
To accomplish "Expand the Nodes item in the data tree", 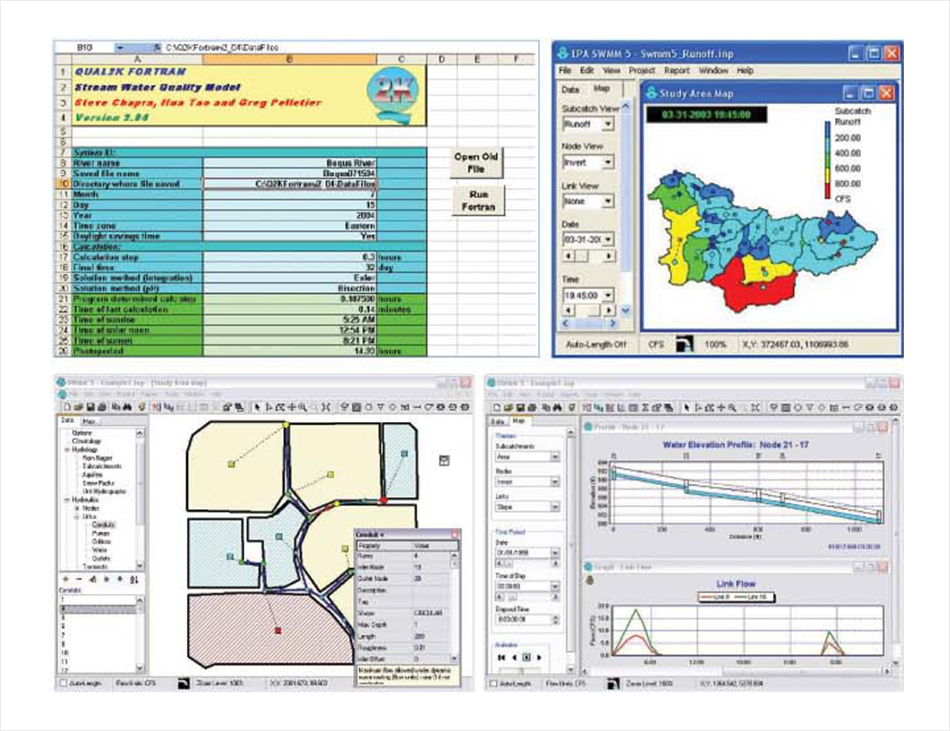I will click(77, 509).
